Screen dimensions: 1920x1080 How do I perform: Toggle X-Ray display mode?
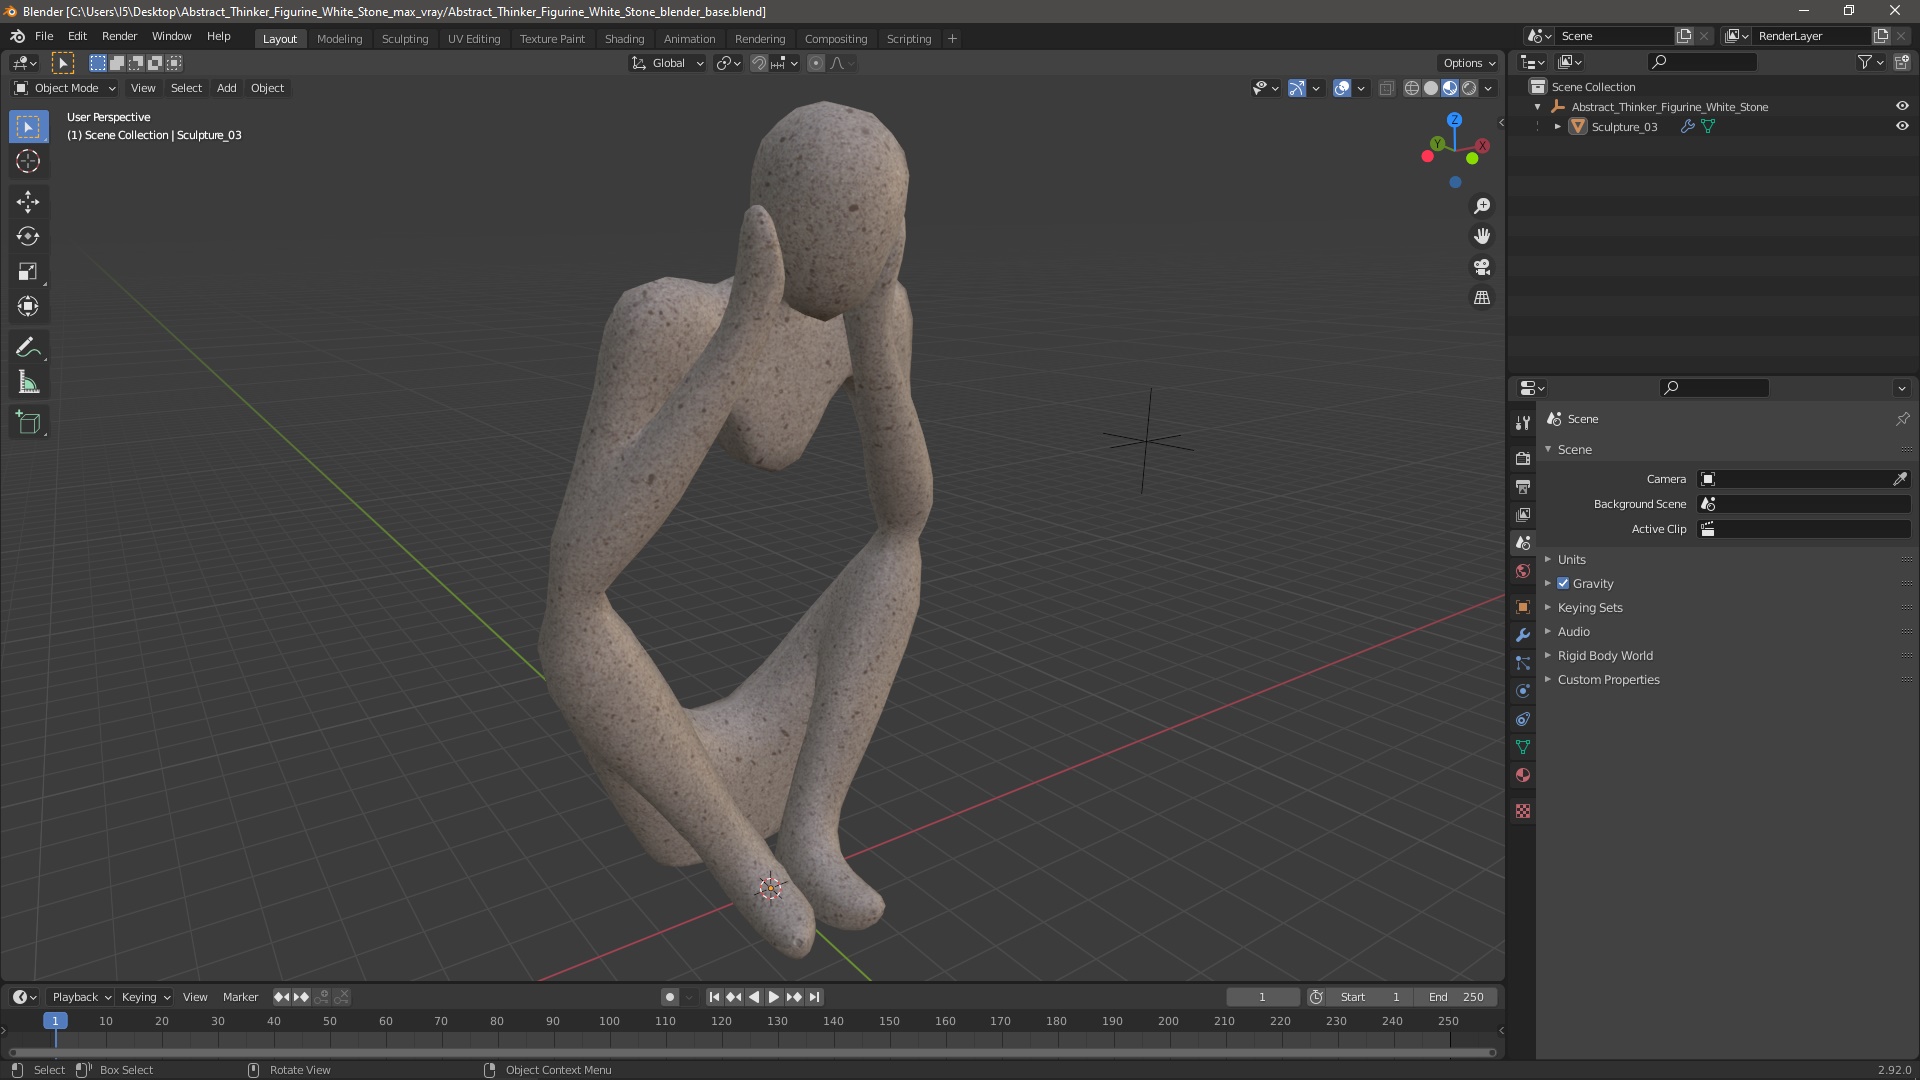click(x=1386, y=88)
